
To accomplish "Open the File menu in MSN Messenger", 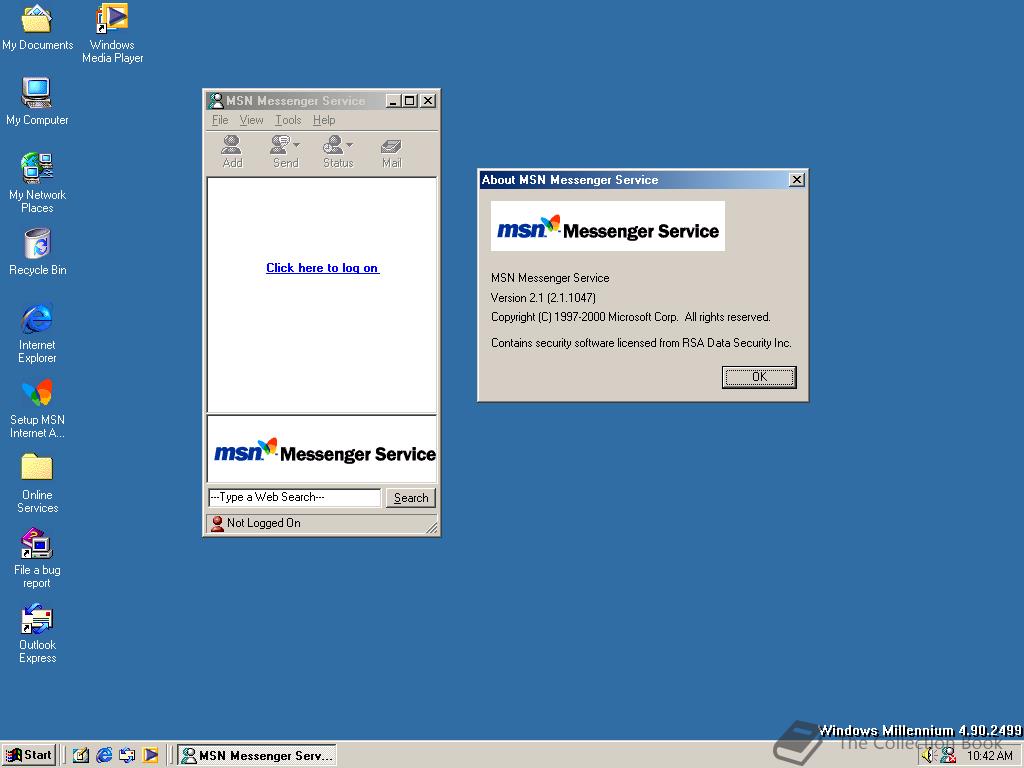I will 220,120.
